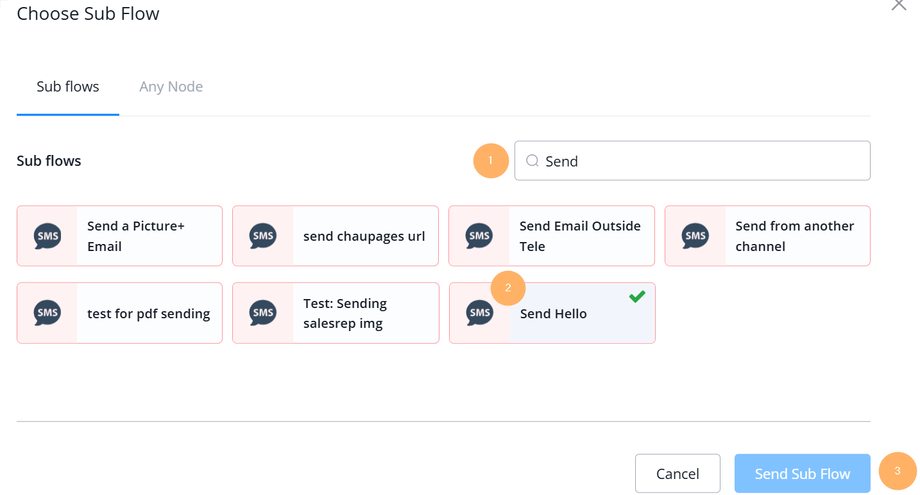Focus the sub flow search field
The image size is (920, 495).
click(700, 161)
